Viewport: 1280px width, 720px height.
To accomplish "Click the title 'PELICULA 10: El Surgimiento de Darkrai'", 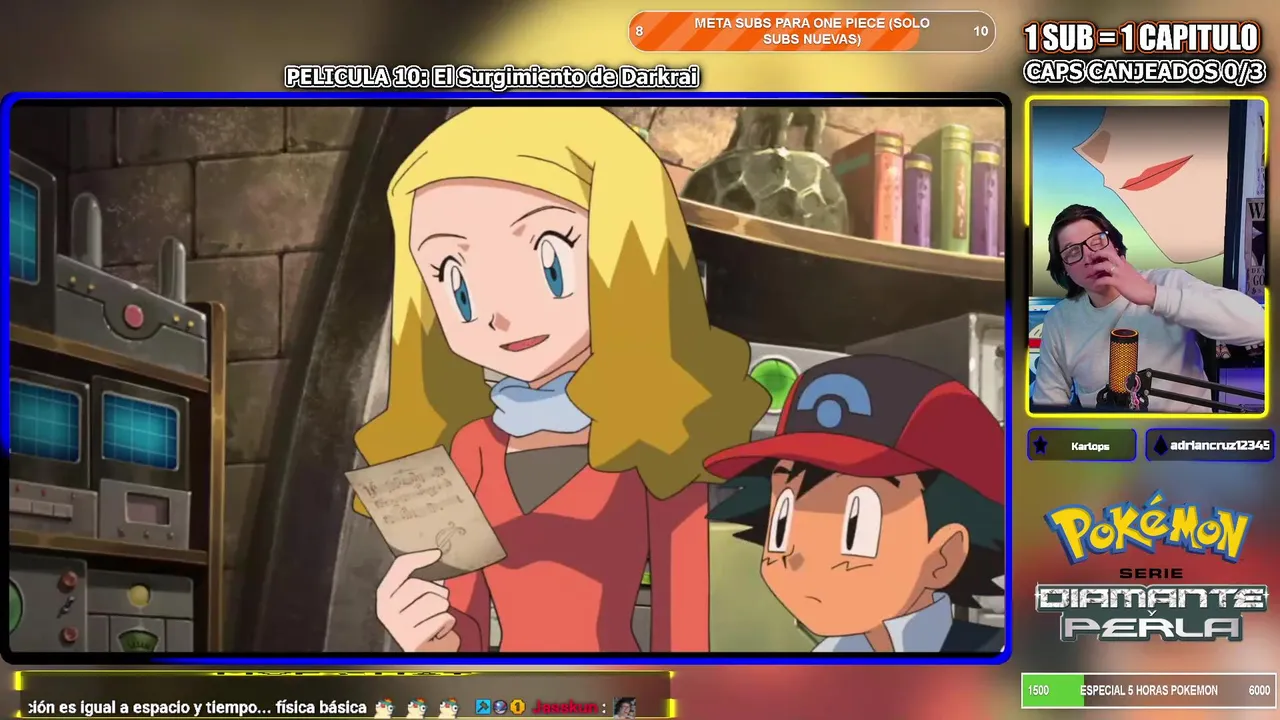I will coord(492,77).
